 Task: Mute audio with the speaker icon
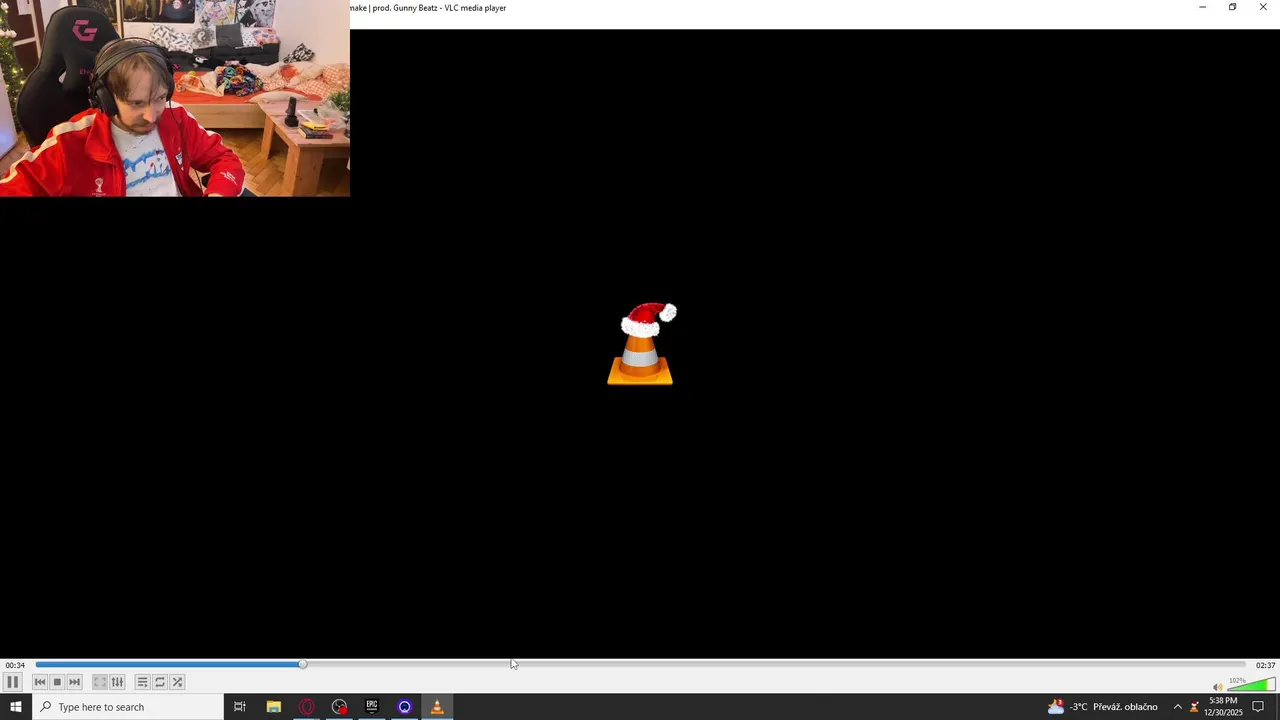click(1217, 687)
